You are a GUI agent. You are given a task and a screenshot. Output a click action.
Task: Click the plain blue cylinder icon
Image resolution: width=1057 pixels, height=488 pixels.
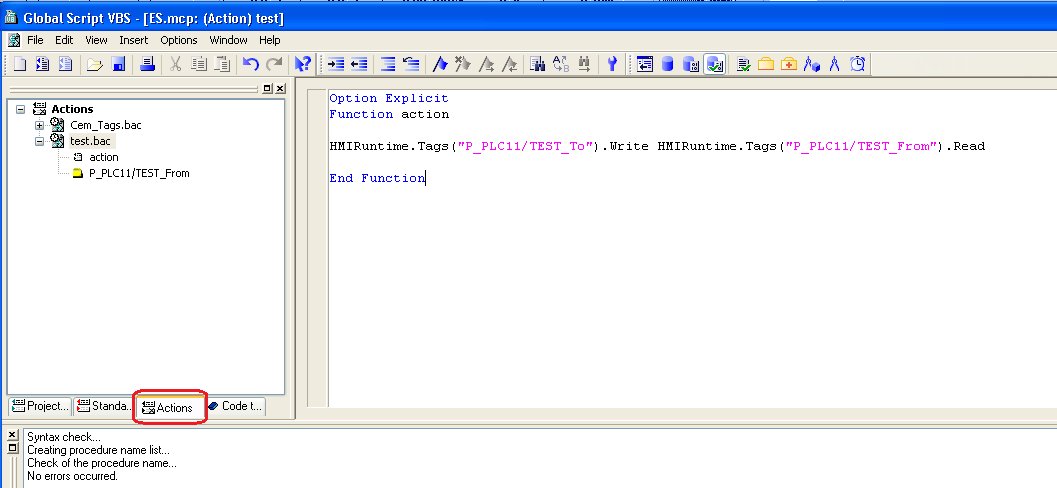(x=668, y=64)
